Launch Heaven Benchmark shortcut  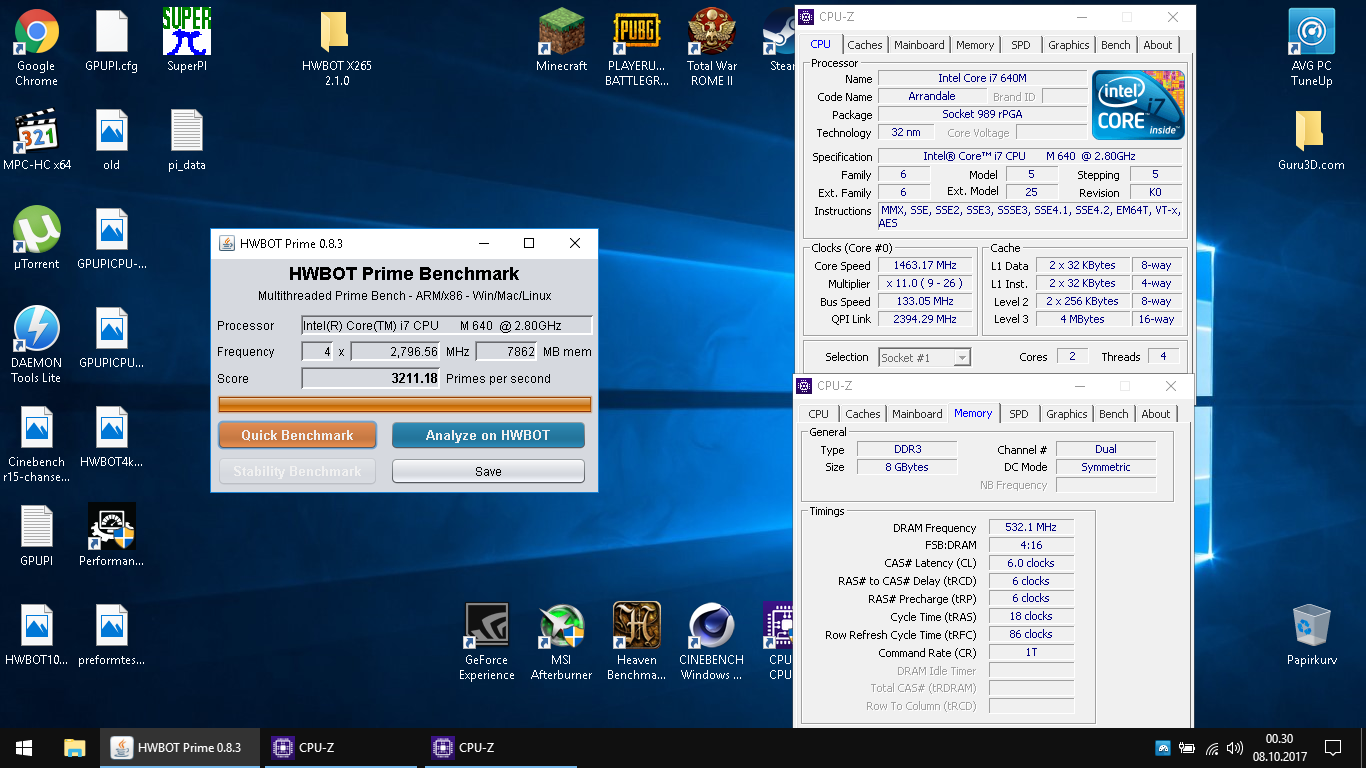click(x=637, y=642)
